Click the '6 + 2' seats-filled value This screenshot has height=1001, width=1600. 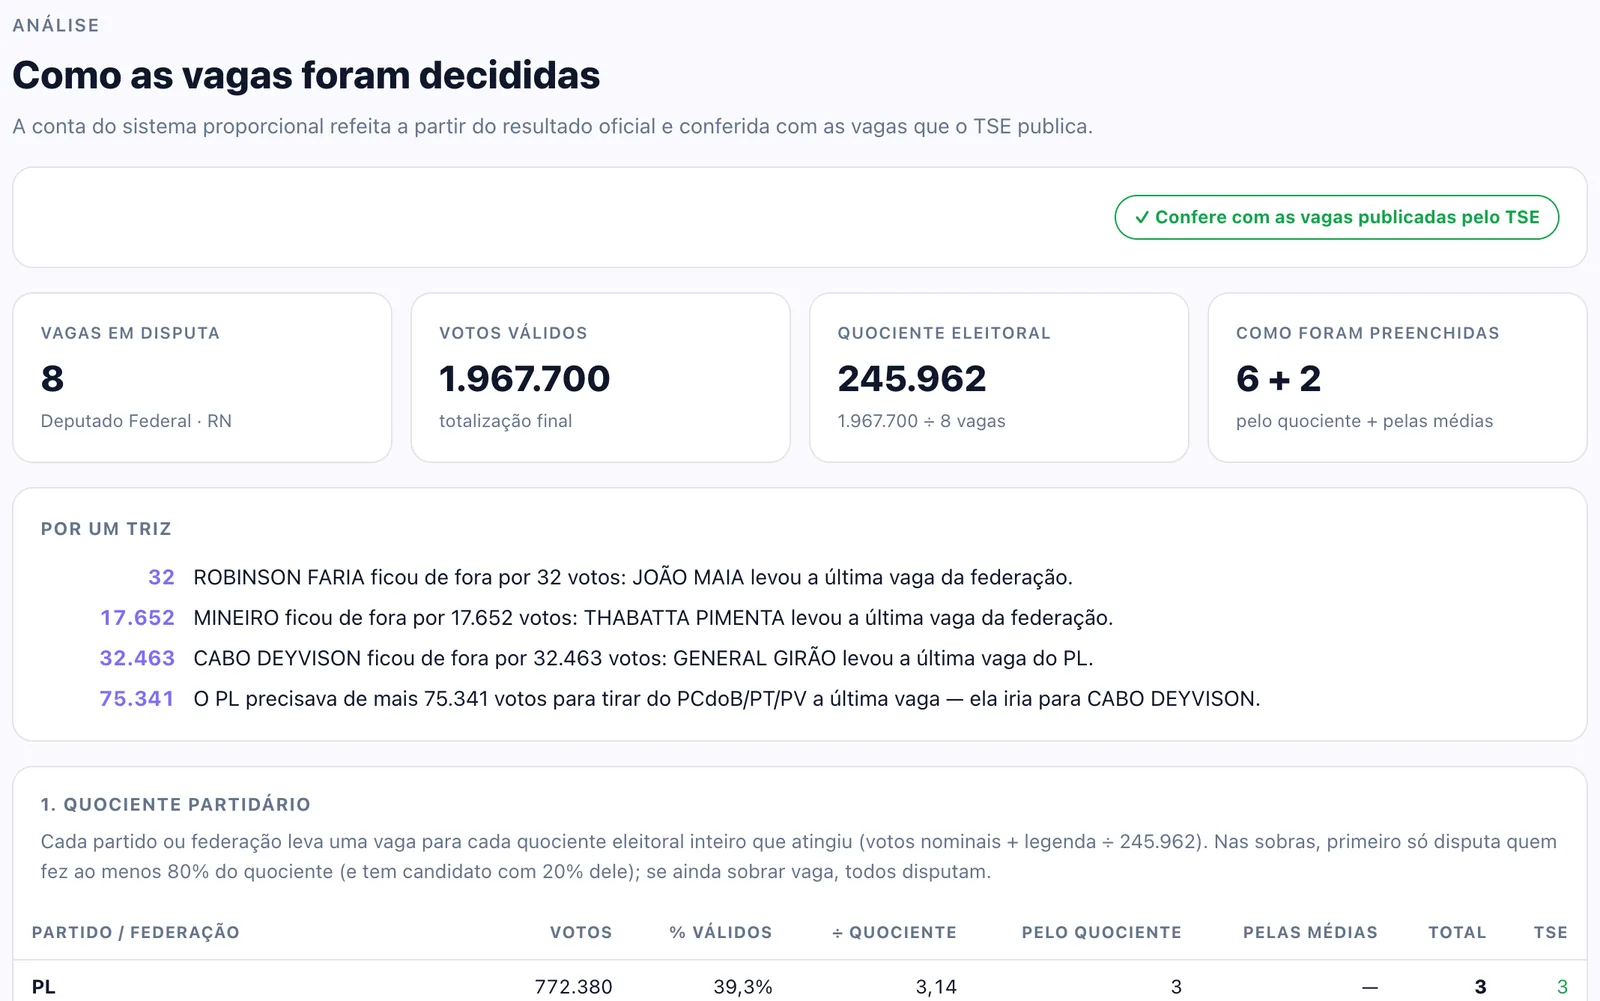coord(1278,379)
